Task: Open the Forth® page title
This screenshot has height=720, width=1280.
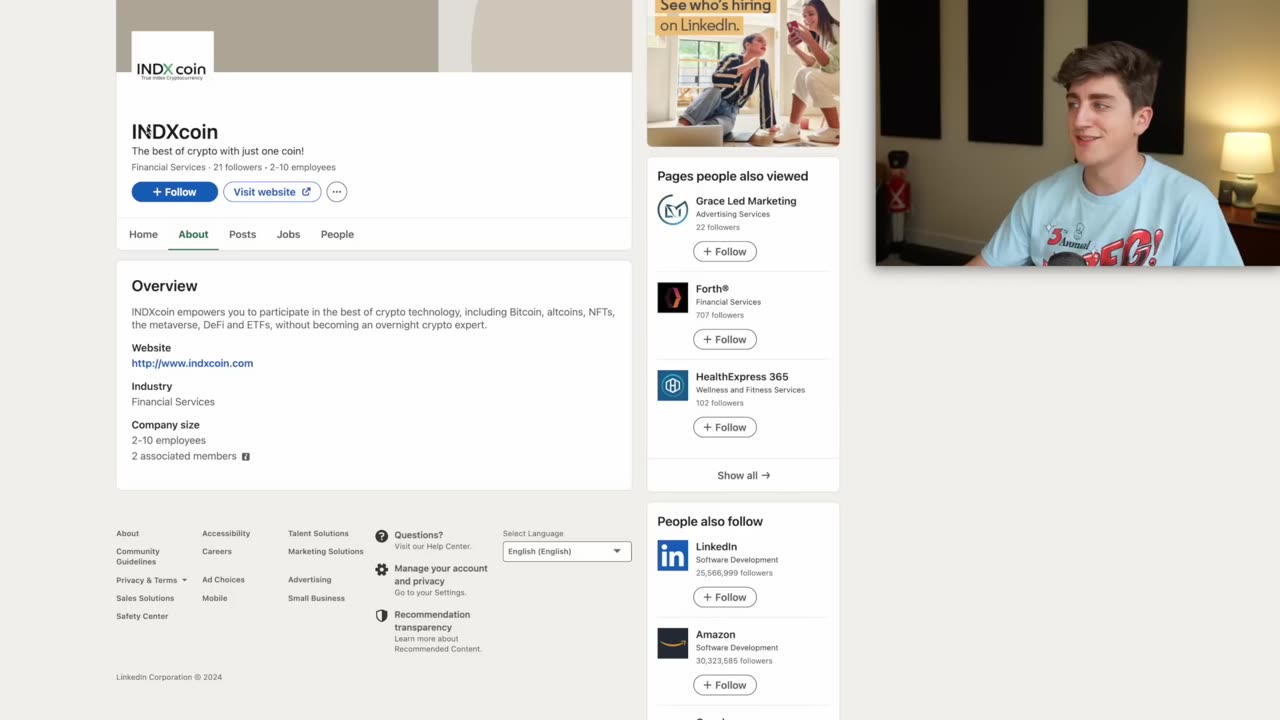Action: (712, 289)
